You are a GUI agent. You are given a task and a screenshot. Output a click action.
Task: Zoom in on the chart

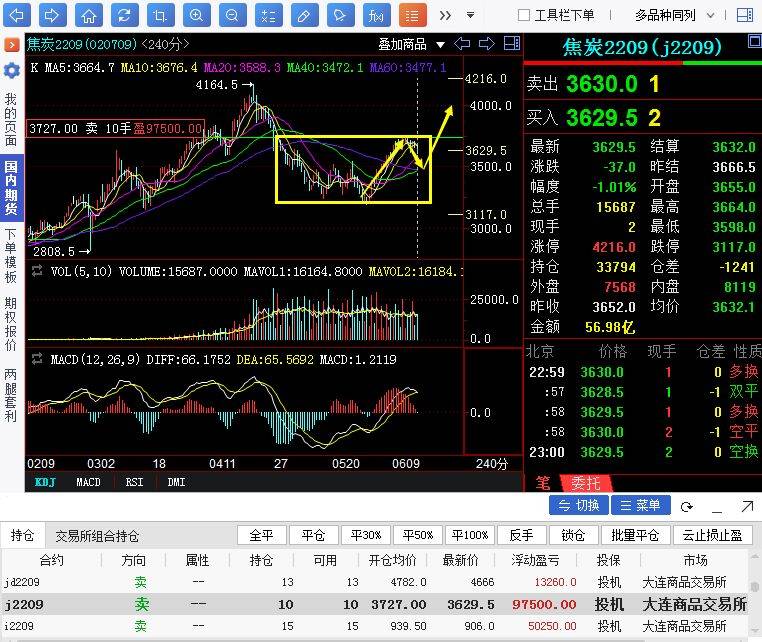click(197, 15)
